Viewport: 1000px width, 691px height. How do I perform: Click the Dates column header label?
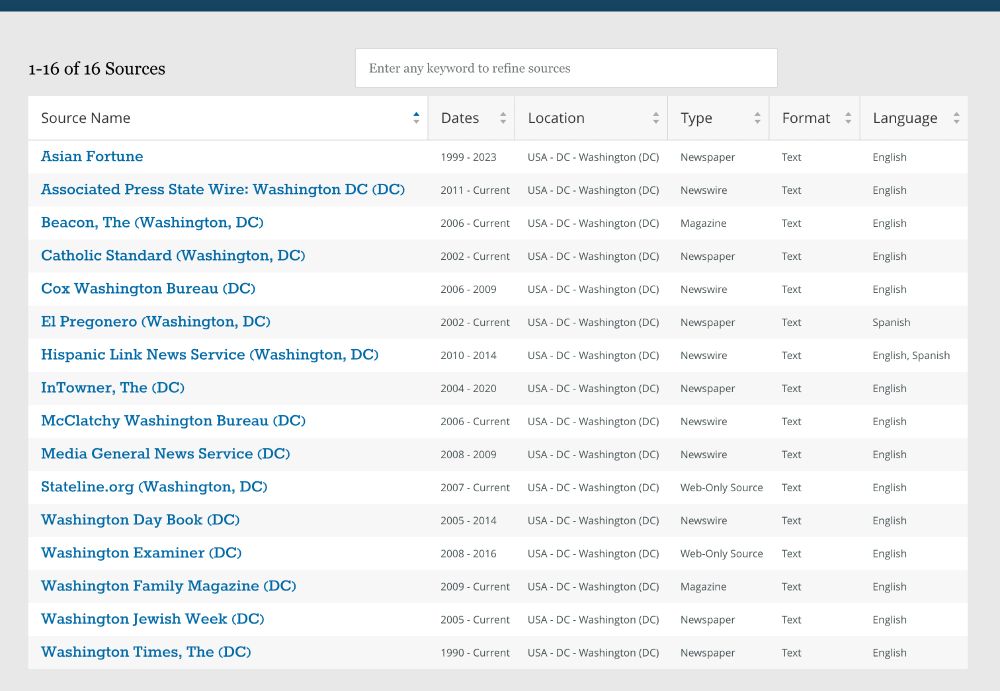tap(460, 118)
